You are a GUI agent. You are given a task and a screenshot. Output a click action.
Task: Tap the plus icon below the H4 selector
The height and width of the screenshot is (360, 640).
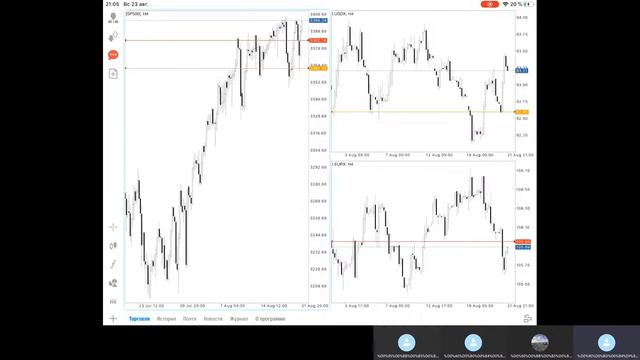point(113,318)
